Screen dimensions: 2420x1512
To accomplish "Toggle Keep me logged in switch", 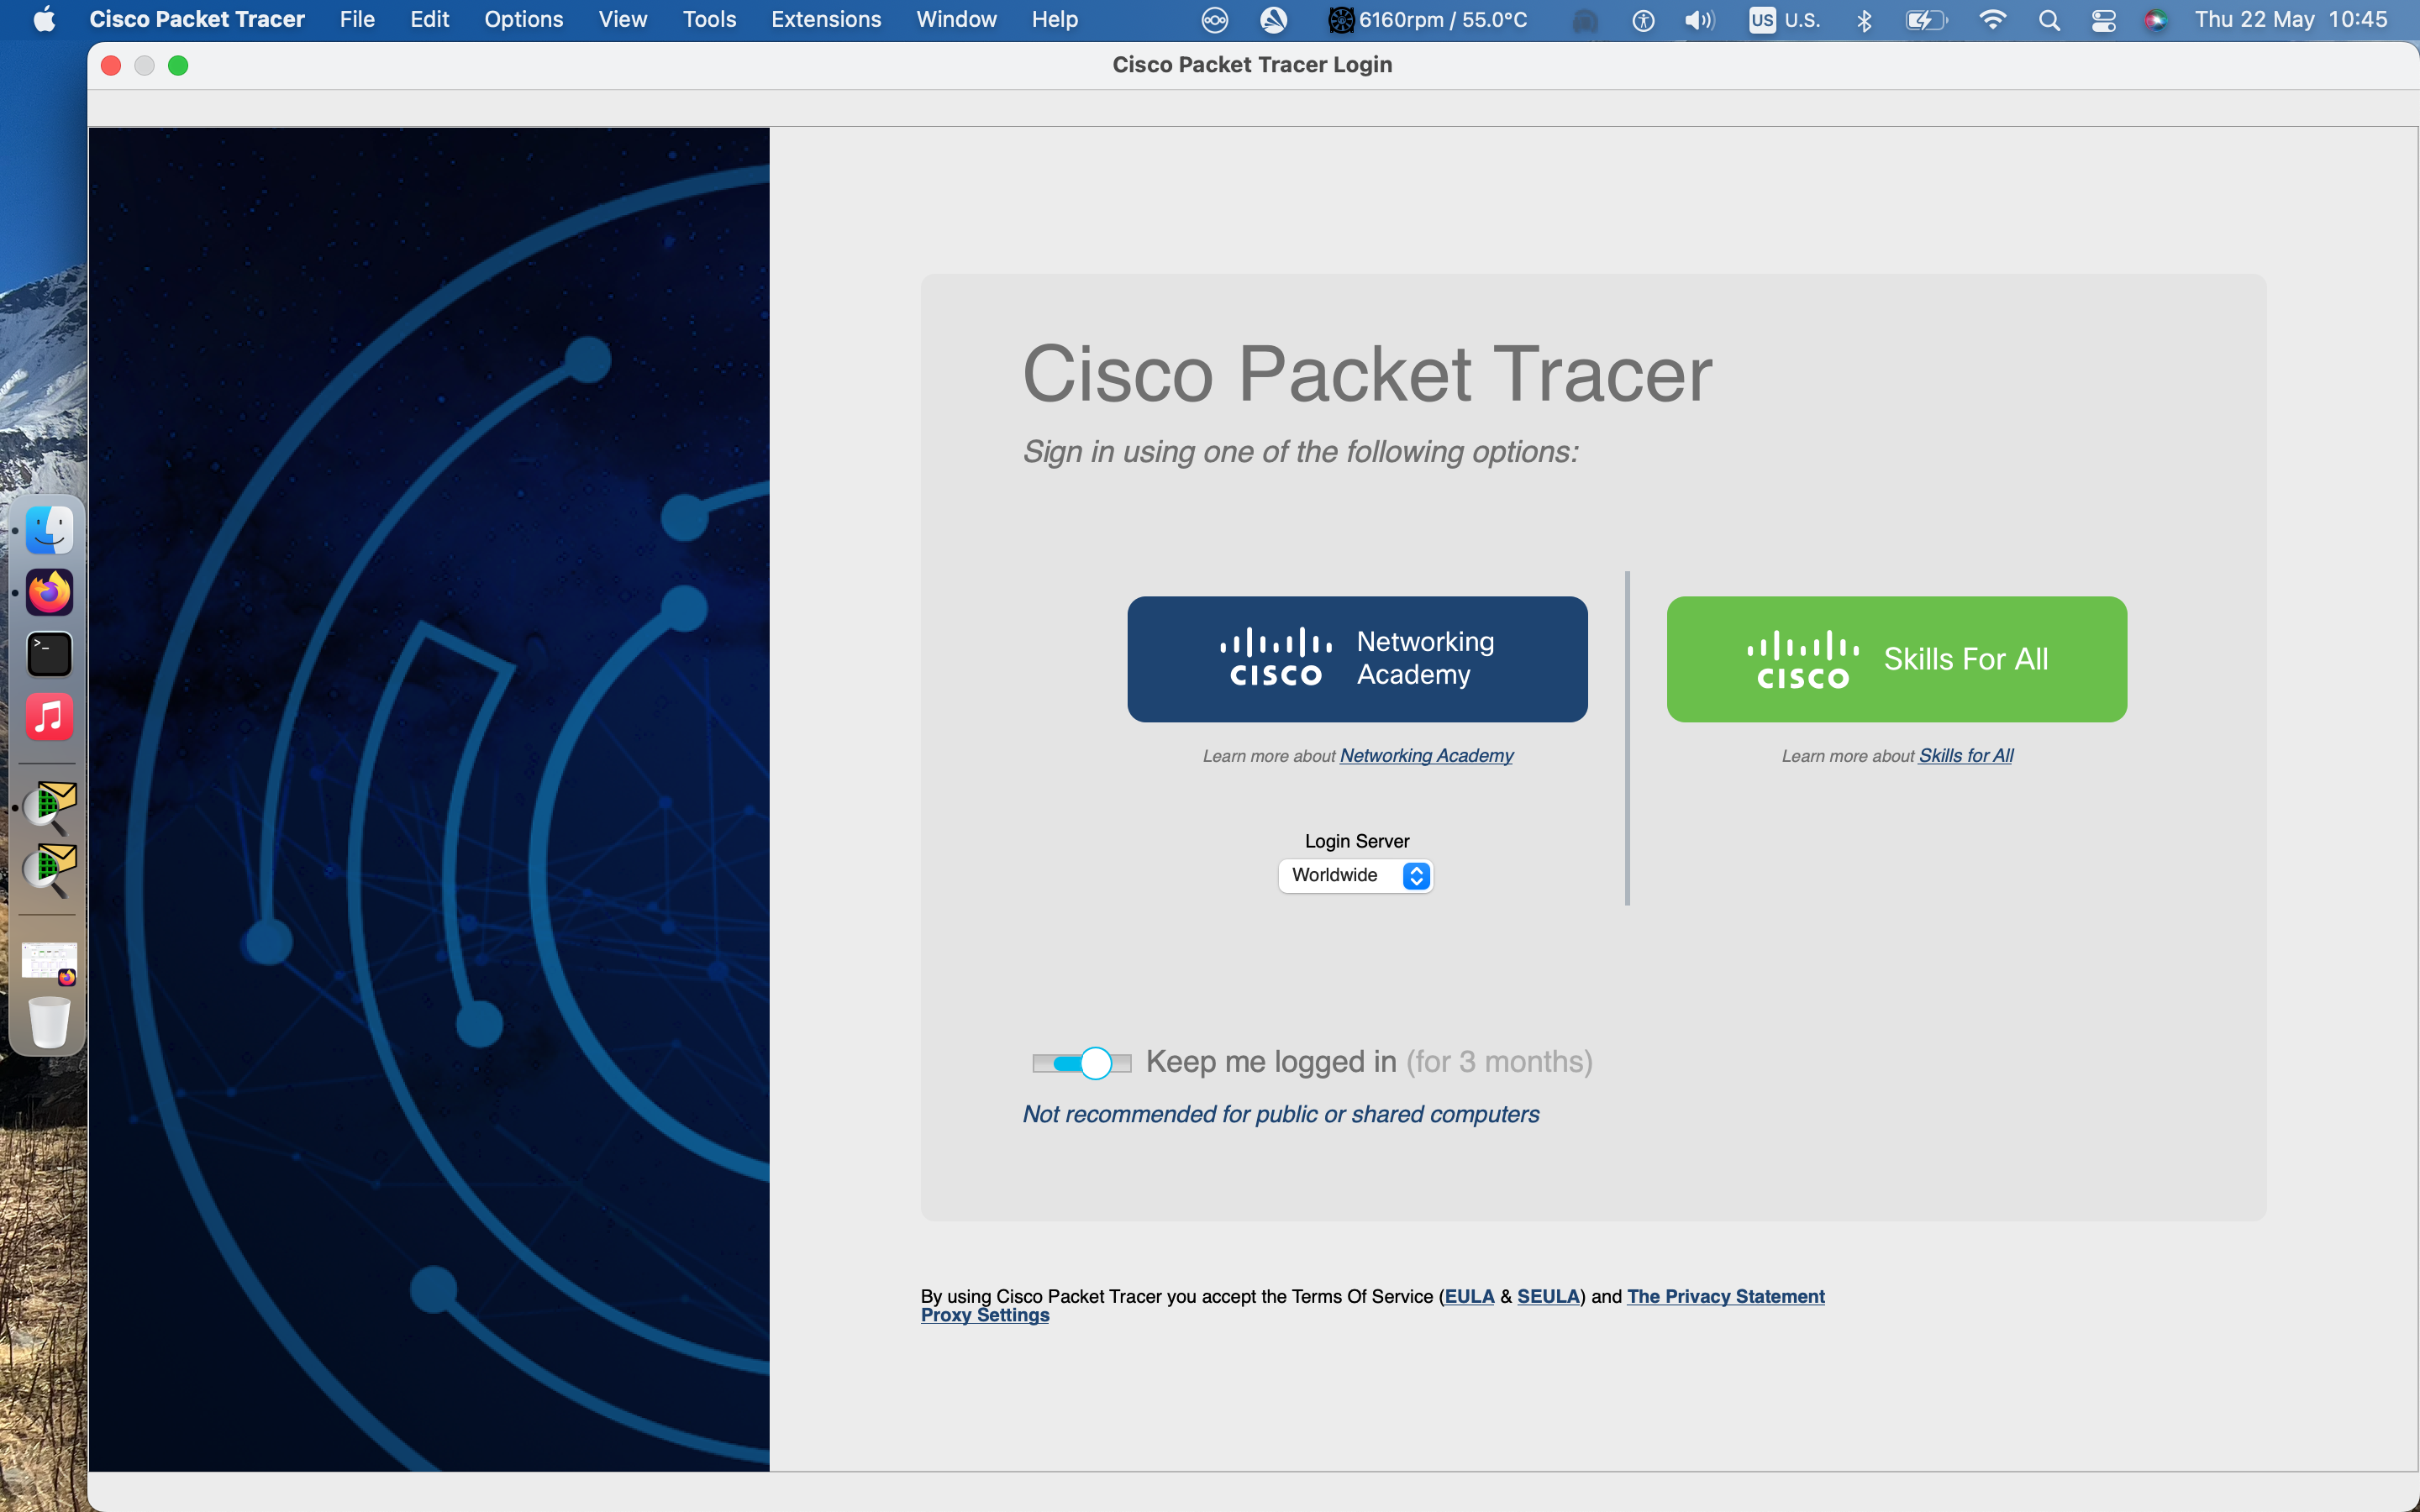I will click(1082, 1062).
